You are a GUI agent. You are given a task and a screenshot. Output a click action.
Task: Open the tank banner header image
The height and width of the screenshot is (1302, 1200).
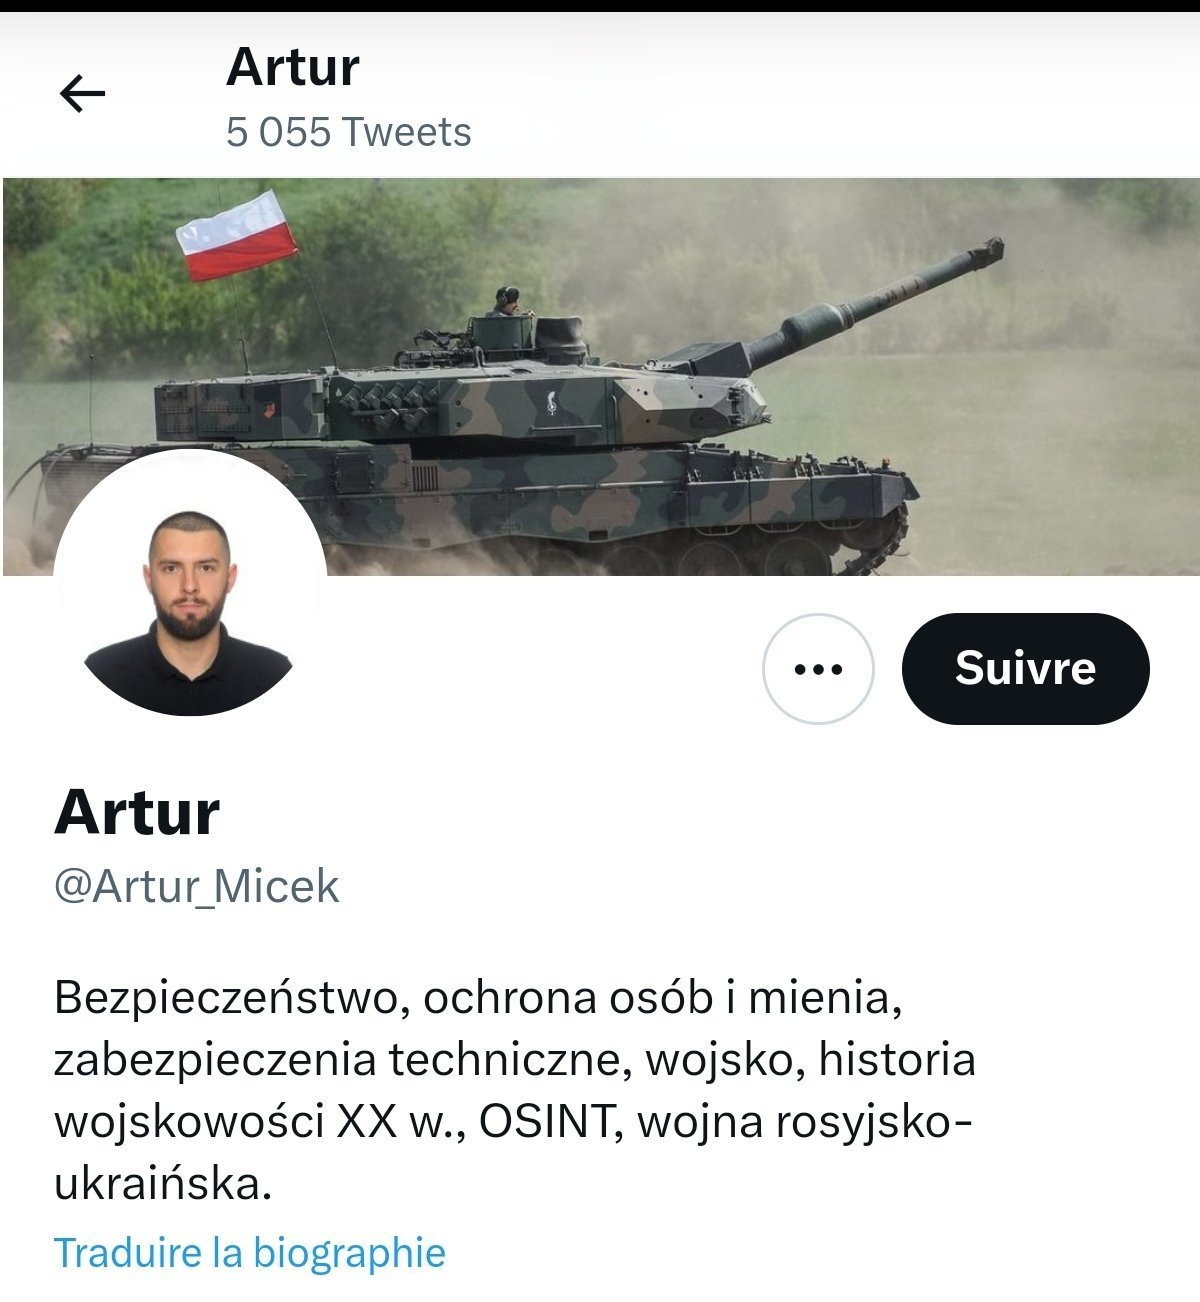[x=600, y=377]
